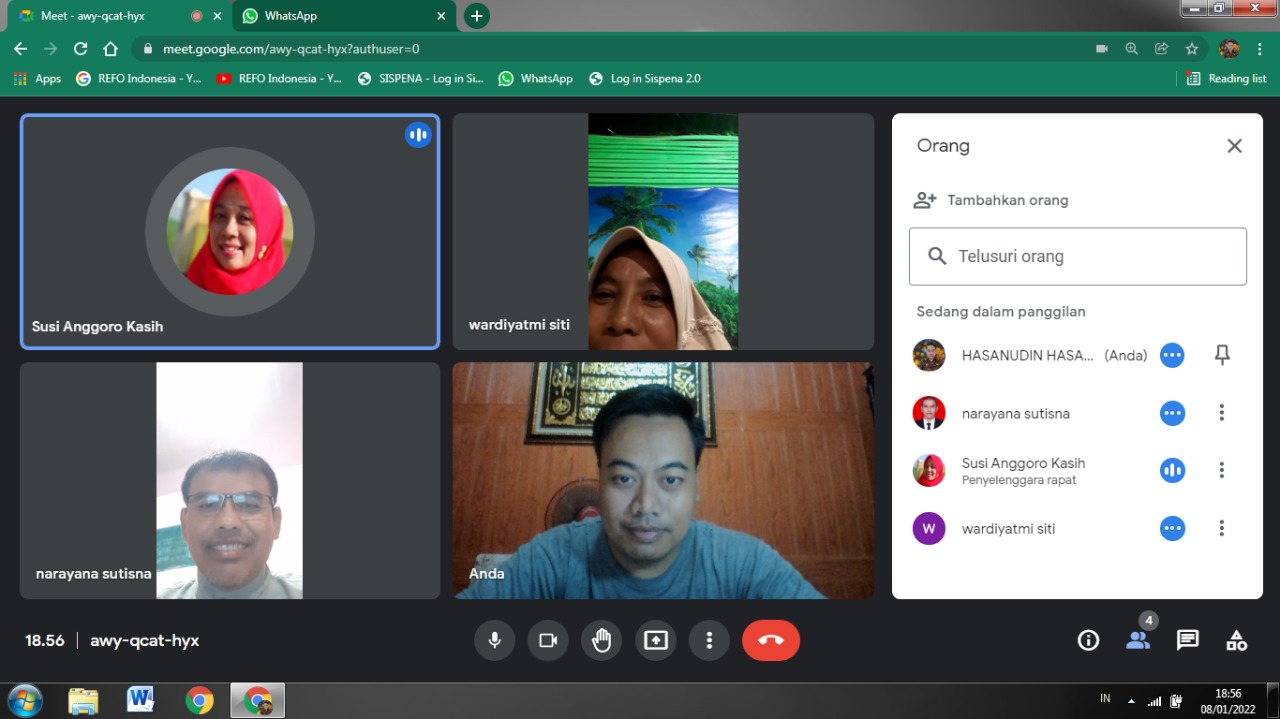
Task: Close the Orang side panel
Action: pyautogui.click(x=1234, y=146)
